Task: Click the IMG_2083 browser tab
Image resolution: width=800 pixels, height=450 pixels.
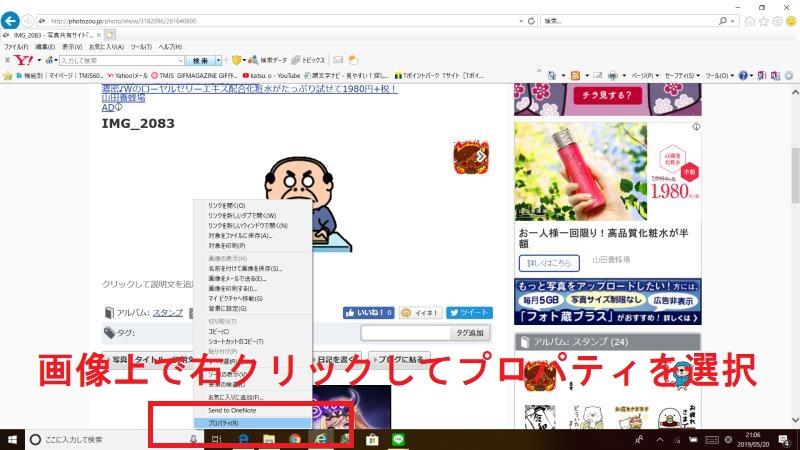Action: 52,35
